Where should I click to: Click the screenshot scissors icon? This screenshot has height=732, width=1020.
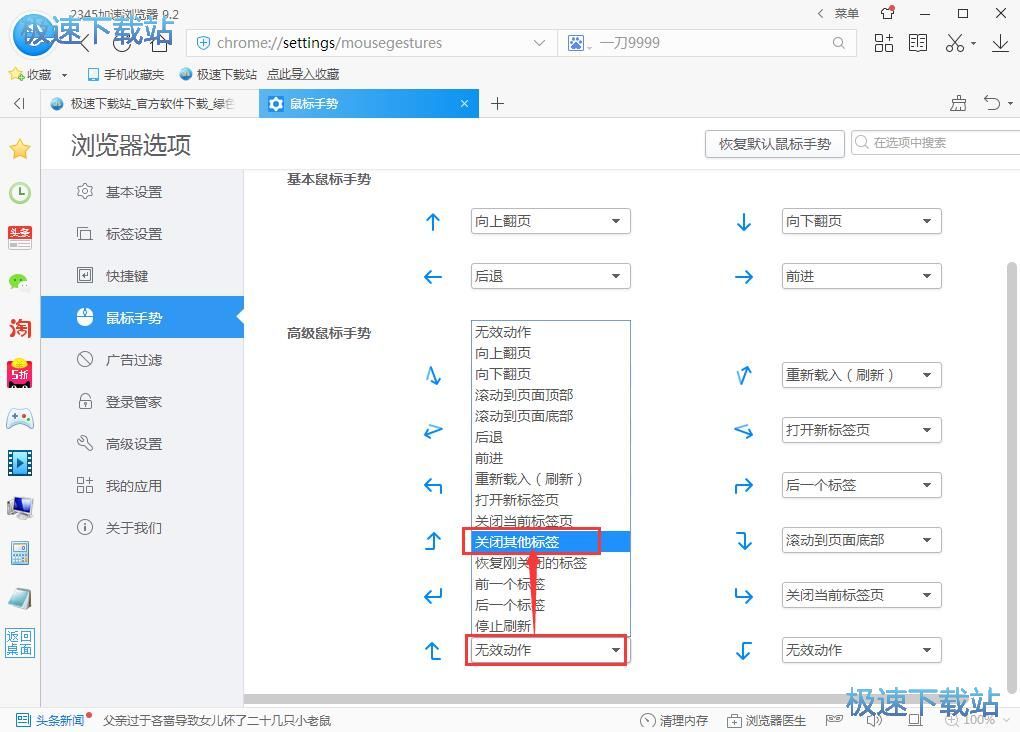955,43
